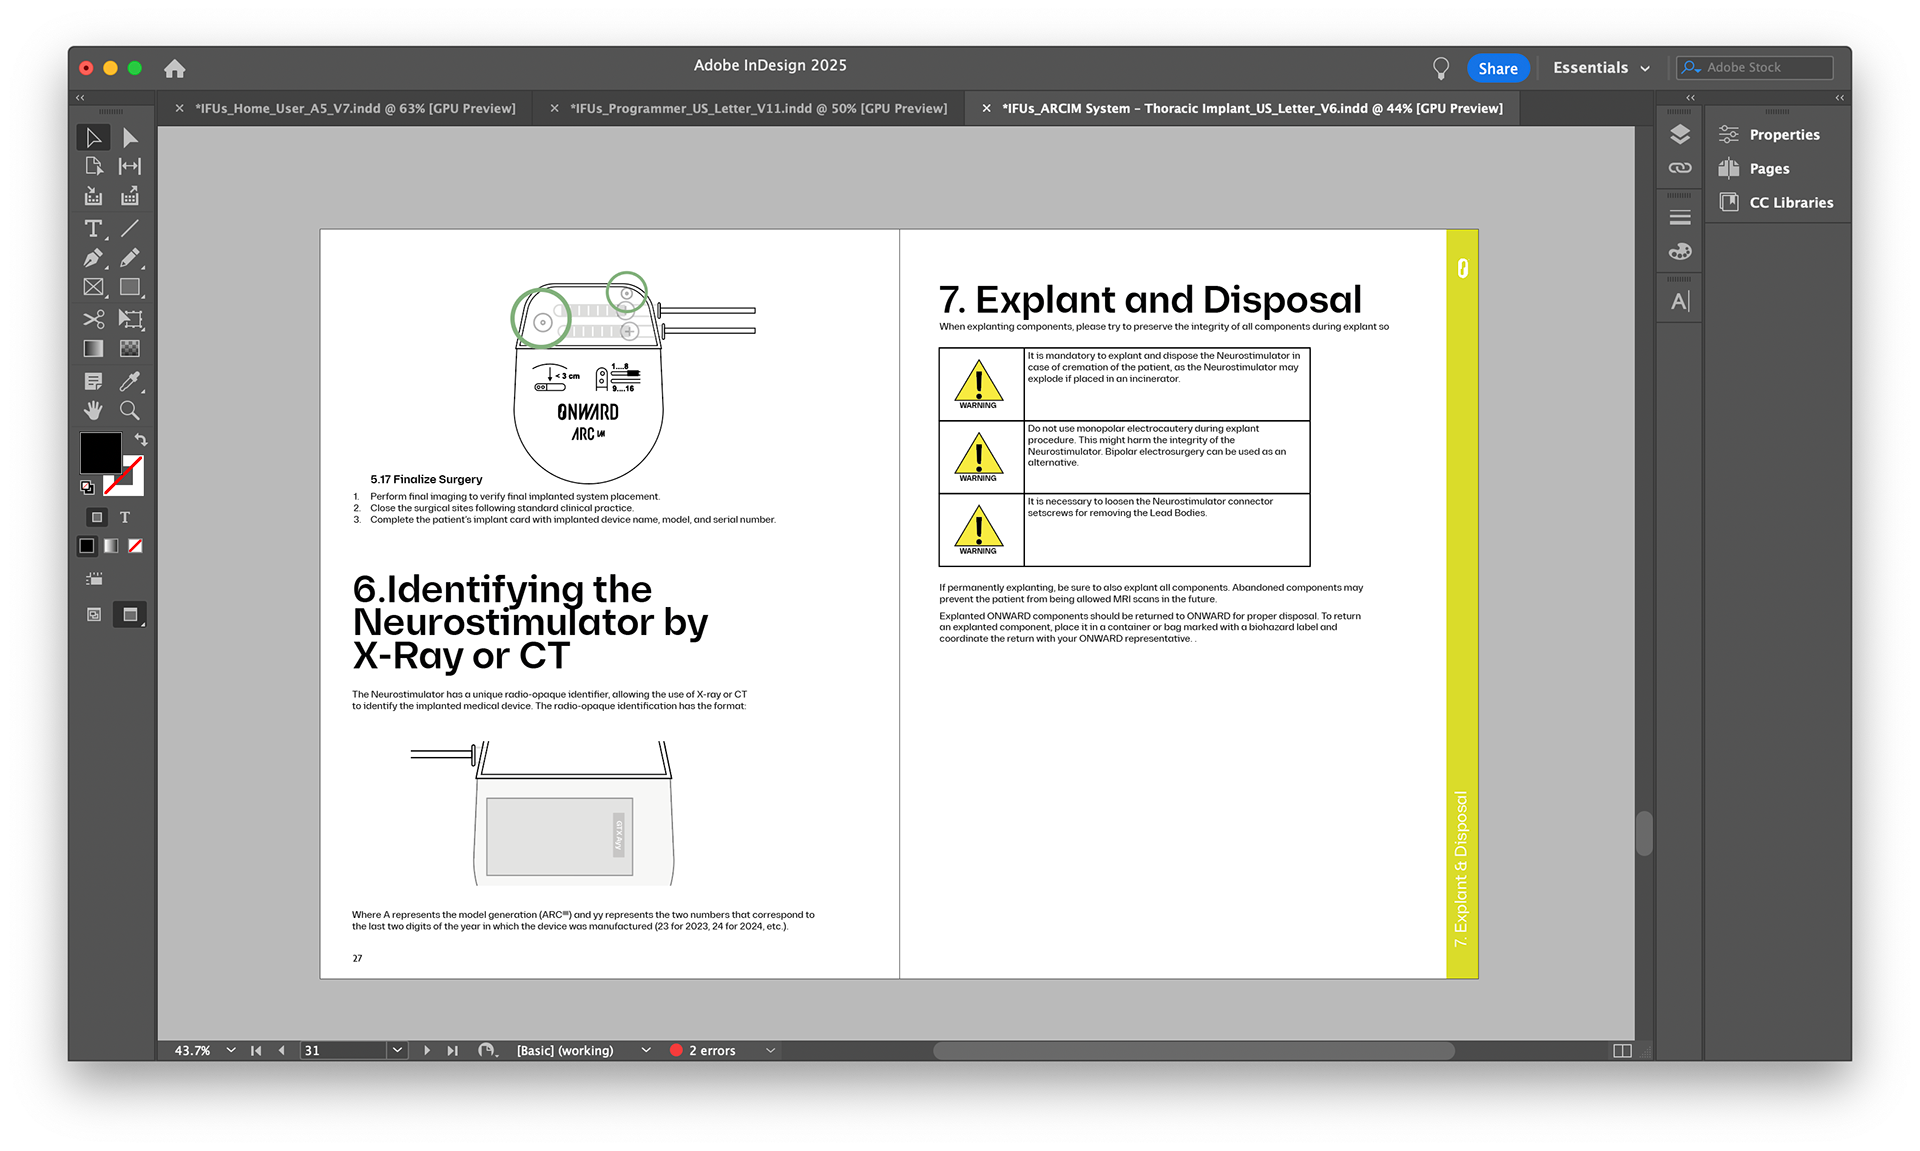The width and height of the screenshot is (1920, 1151).
Task: Select the Content Placer tool
Action: [130, 196]
